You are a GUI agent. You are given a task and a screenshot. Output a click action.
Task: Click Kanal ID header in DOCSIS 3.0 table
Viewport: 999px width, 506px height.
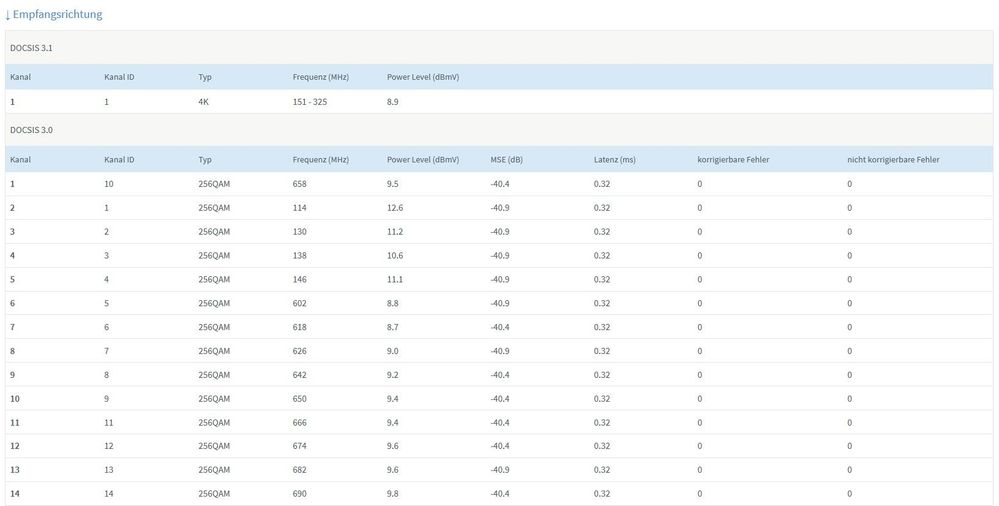119,159
